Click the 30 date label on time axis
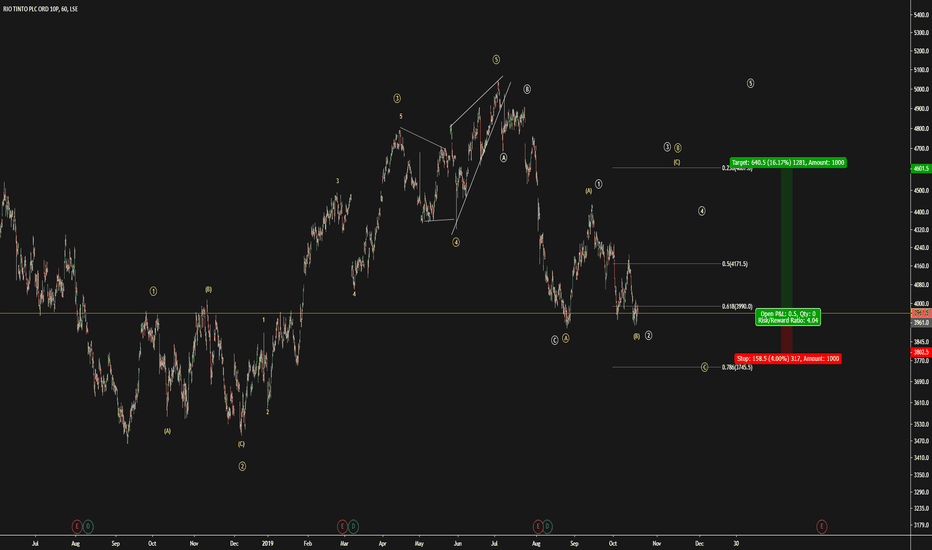932x550 pixels. (x=736, y=543)
